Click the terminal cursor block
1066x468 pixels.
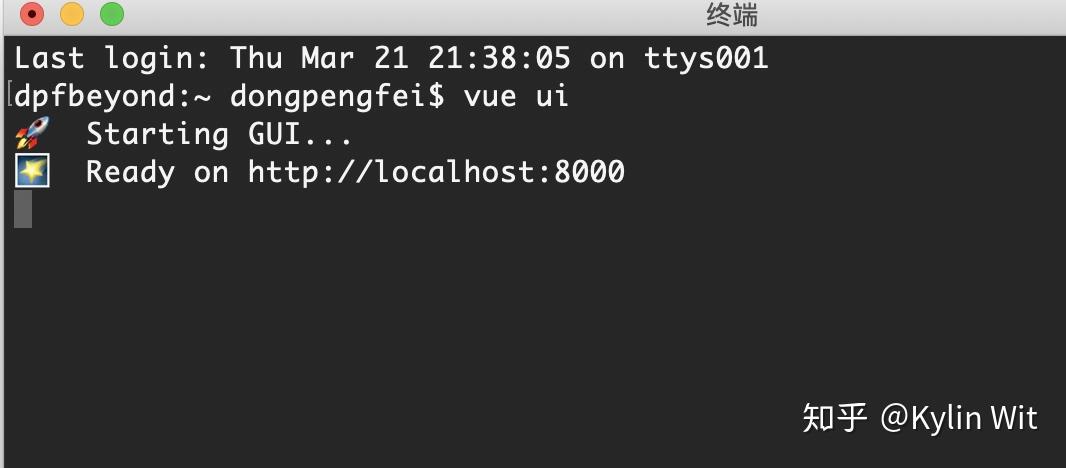23,209
